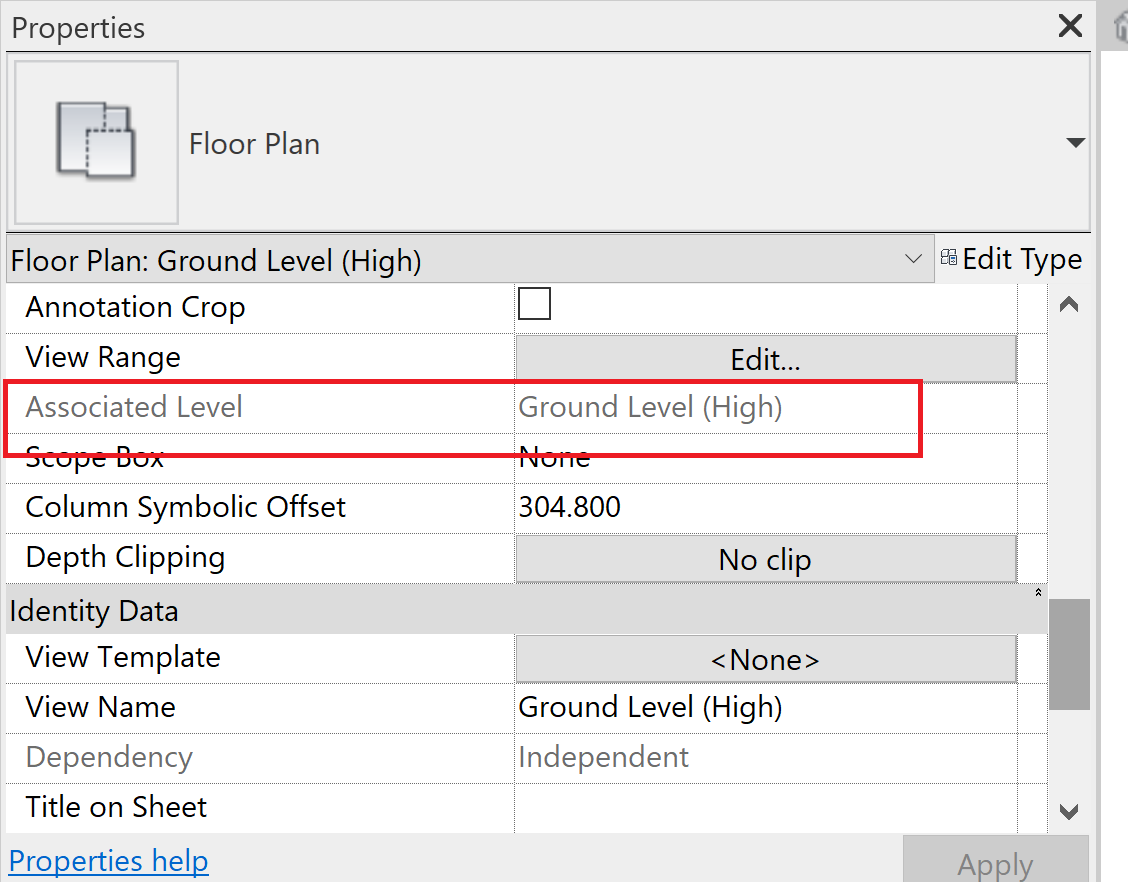The height and width of the screenshot is (882, 1128).
Task: Click No clip for Depth Clipping
Action: [765, 557]
